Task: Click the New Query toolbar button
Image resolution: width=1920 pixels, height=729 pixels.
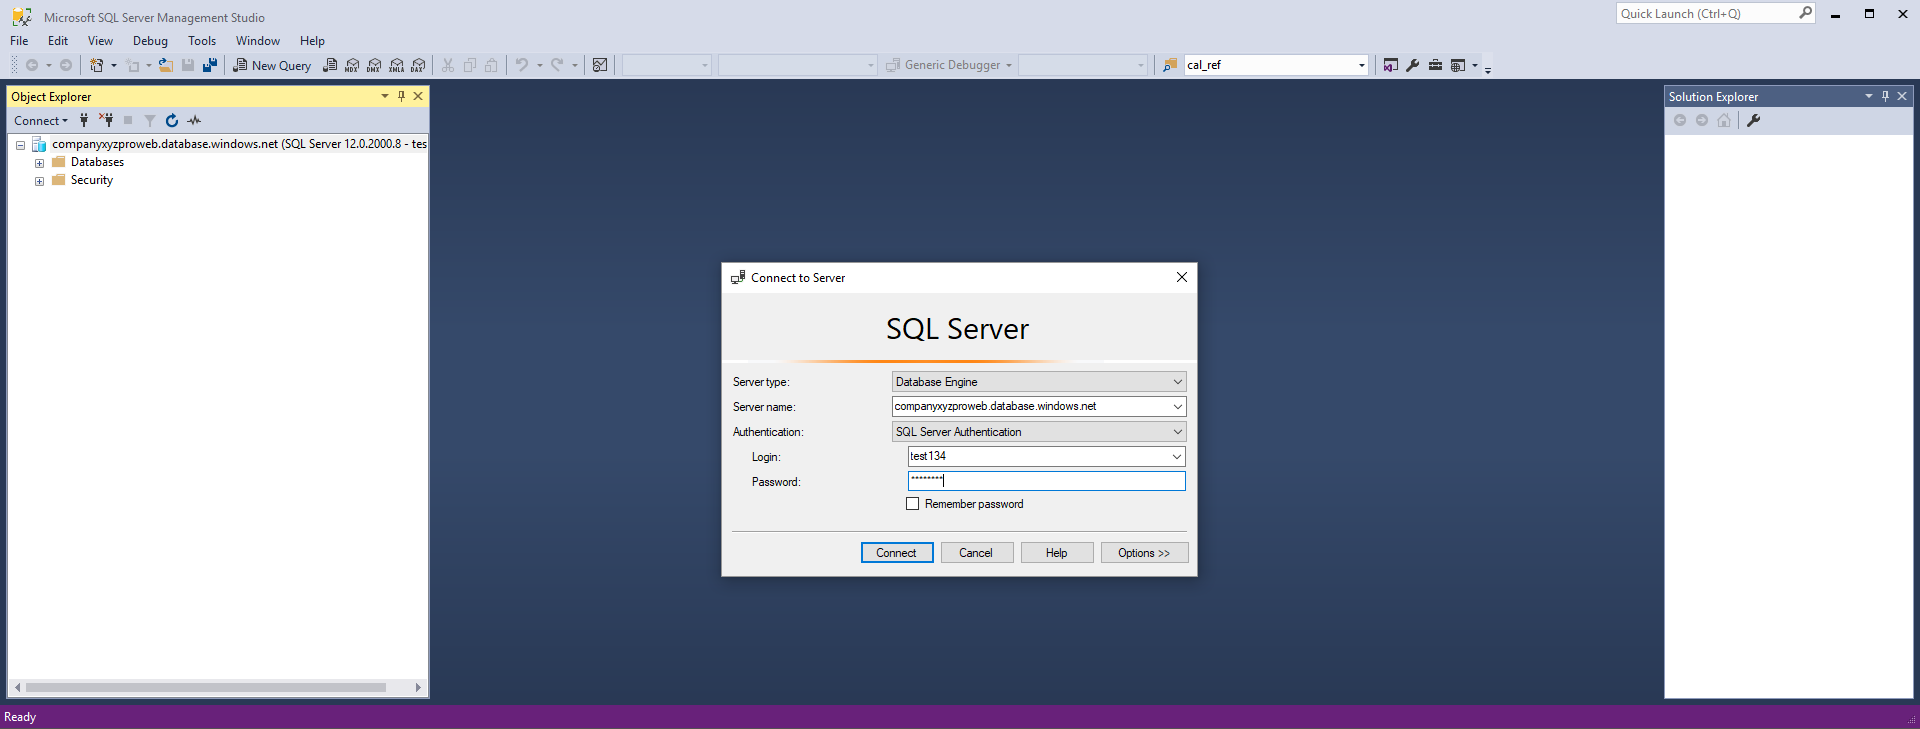Action: tap(272, 65)
